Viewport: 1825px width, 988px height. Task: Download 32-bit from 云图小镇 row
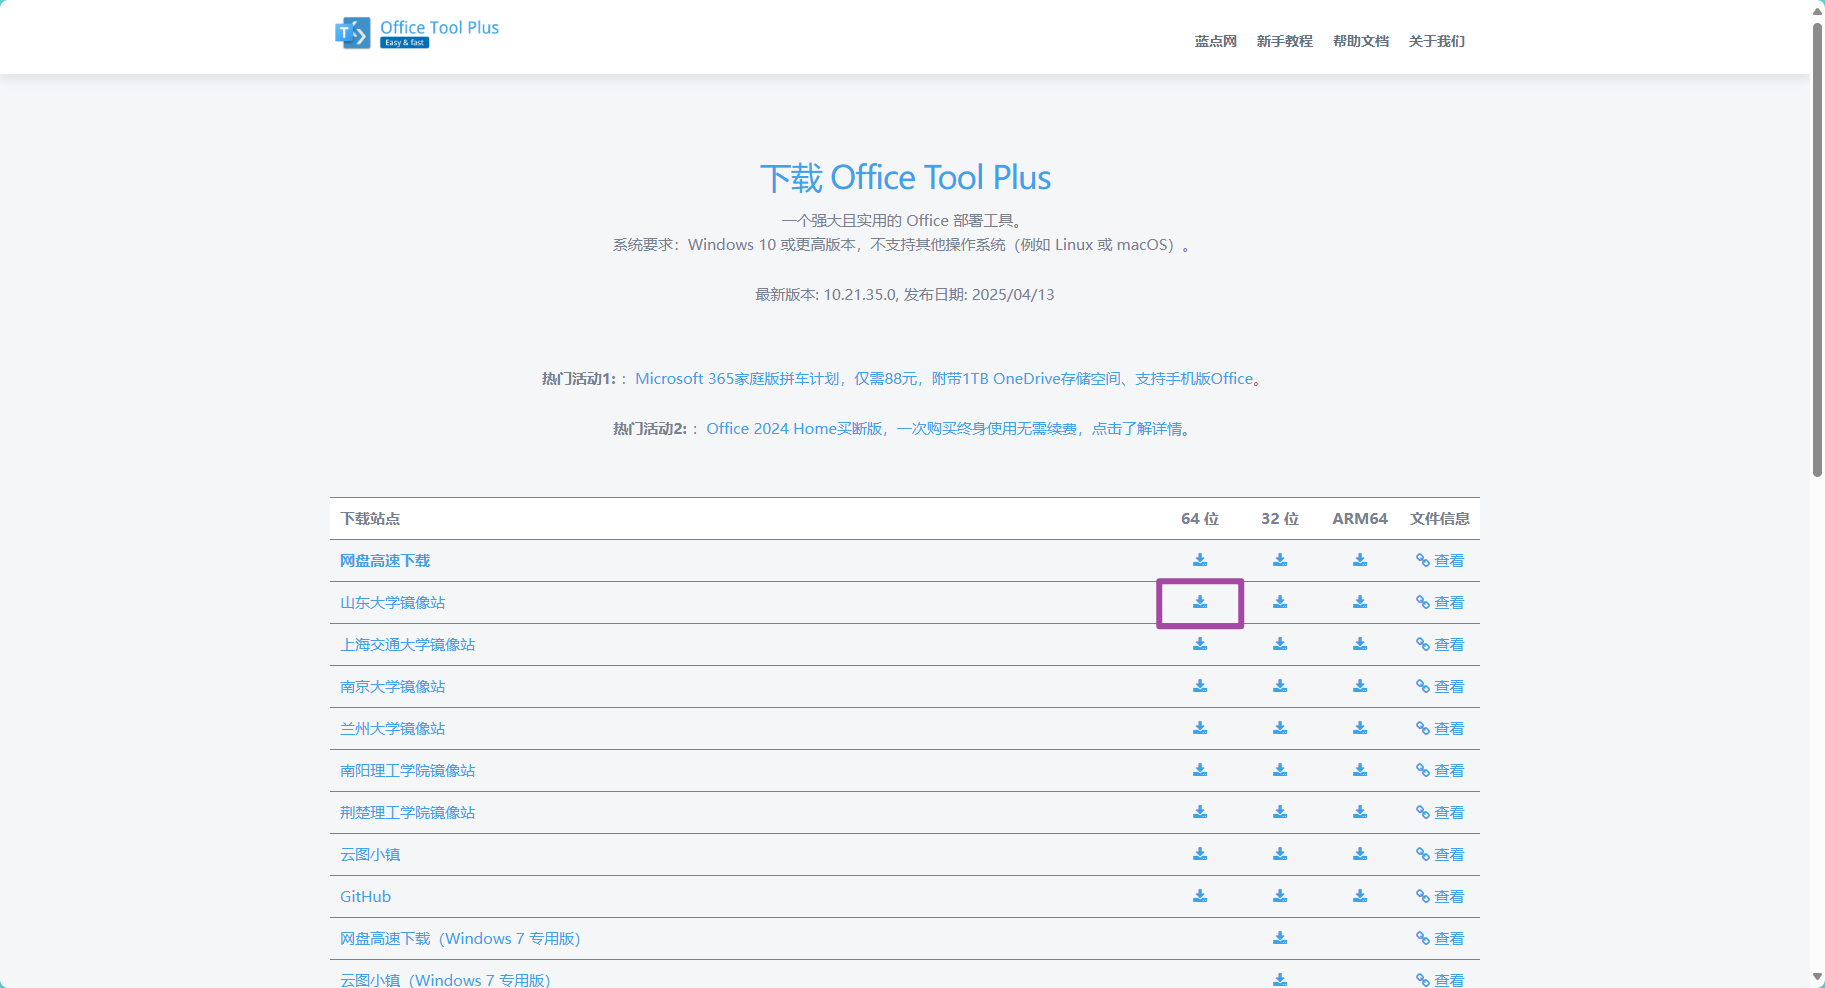pyautogui.click(x=1280, y=854)
